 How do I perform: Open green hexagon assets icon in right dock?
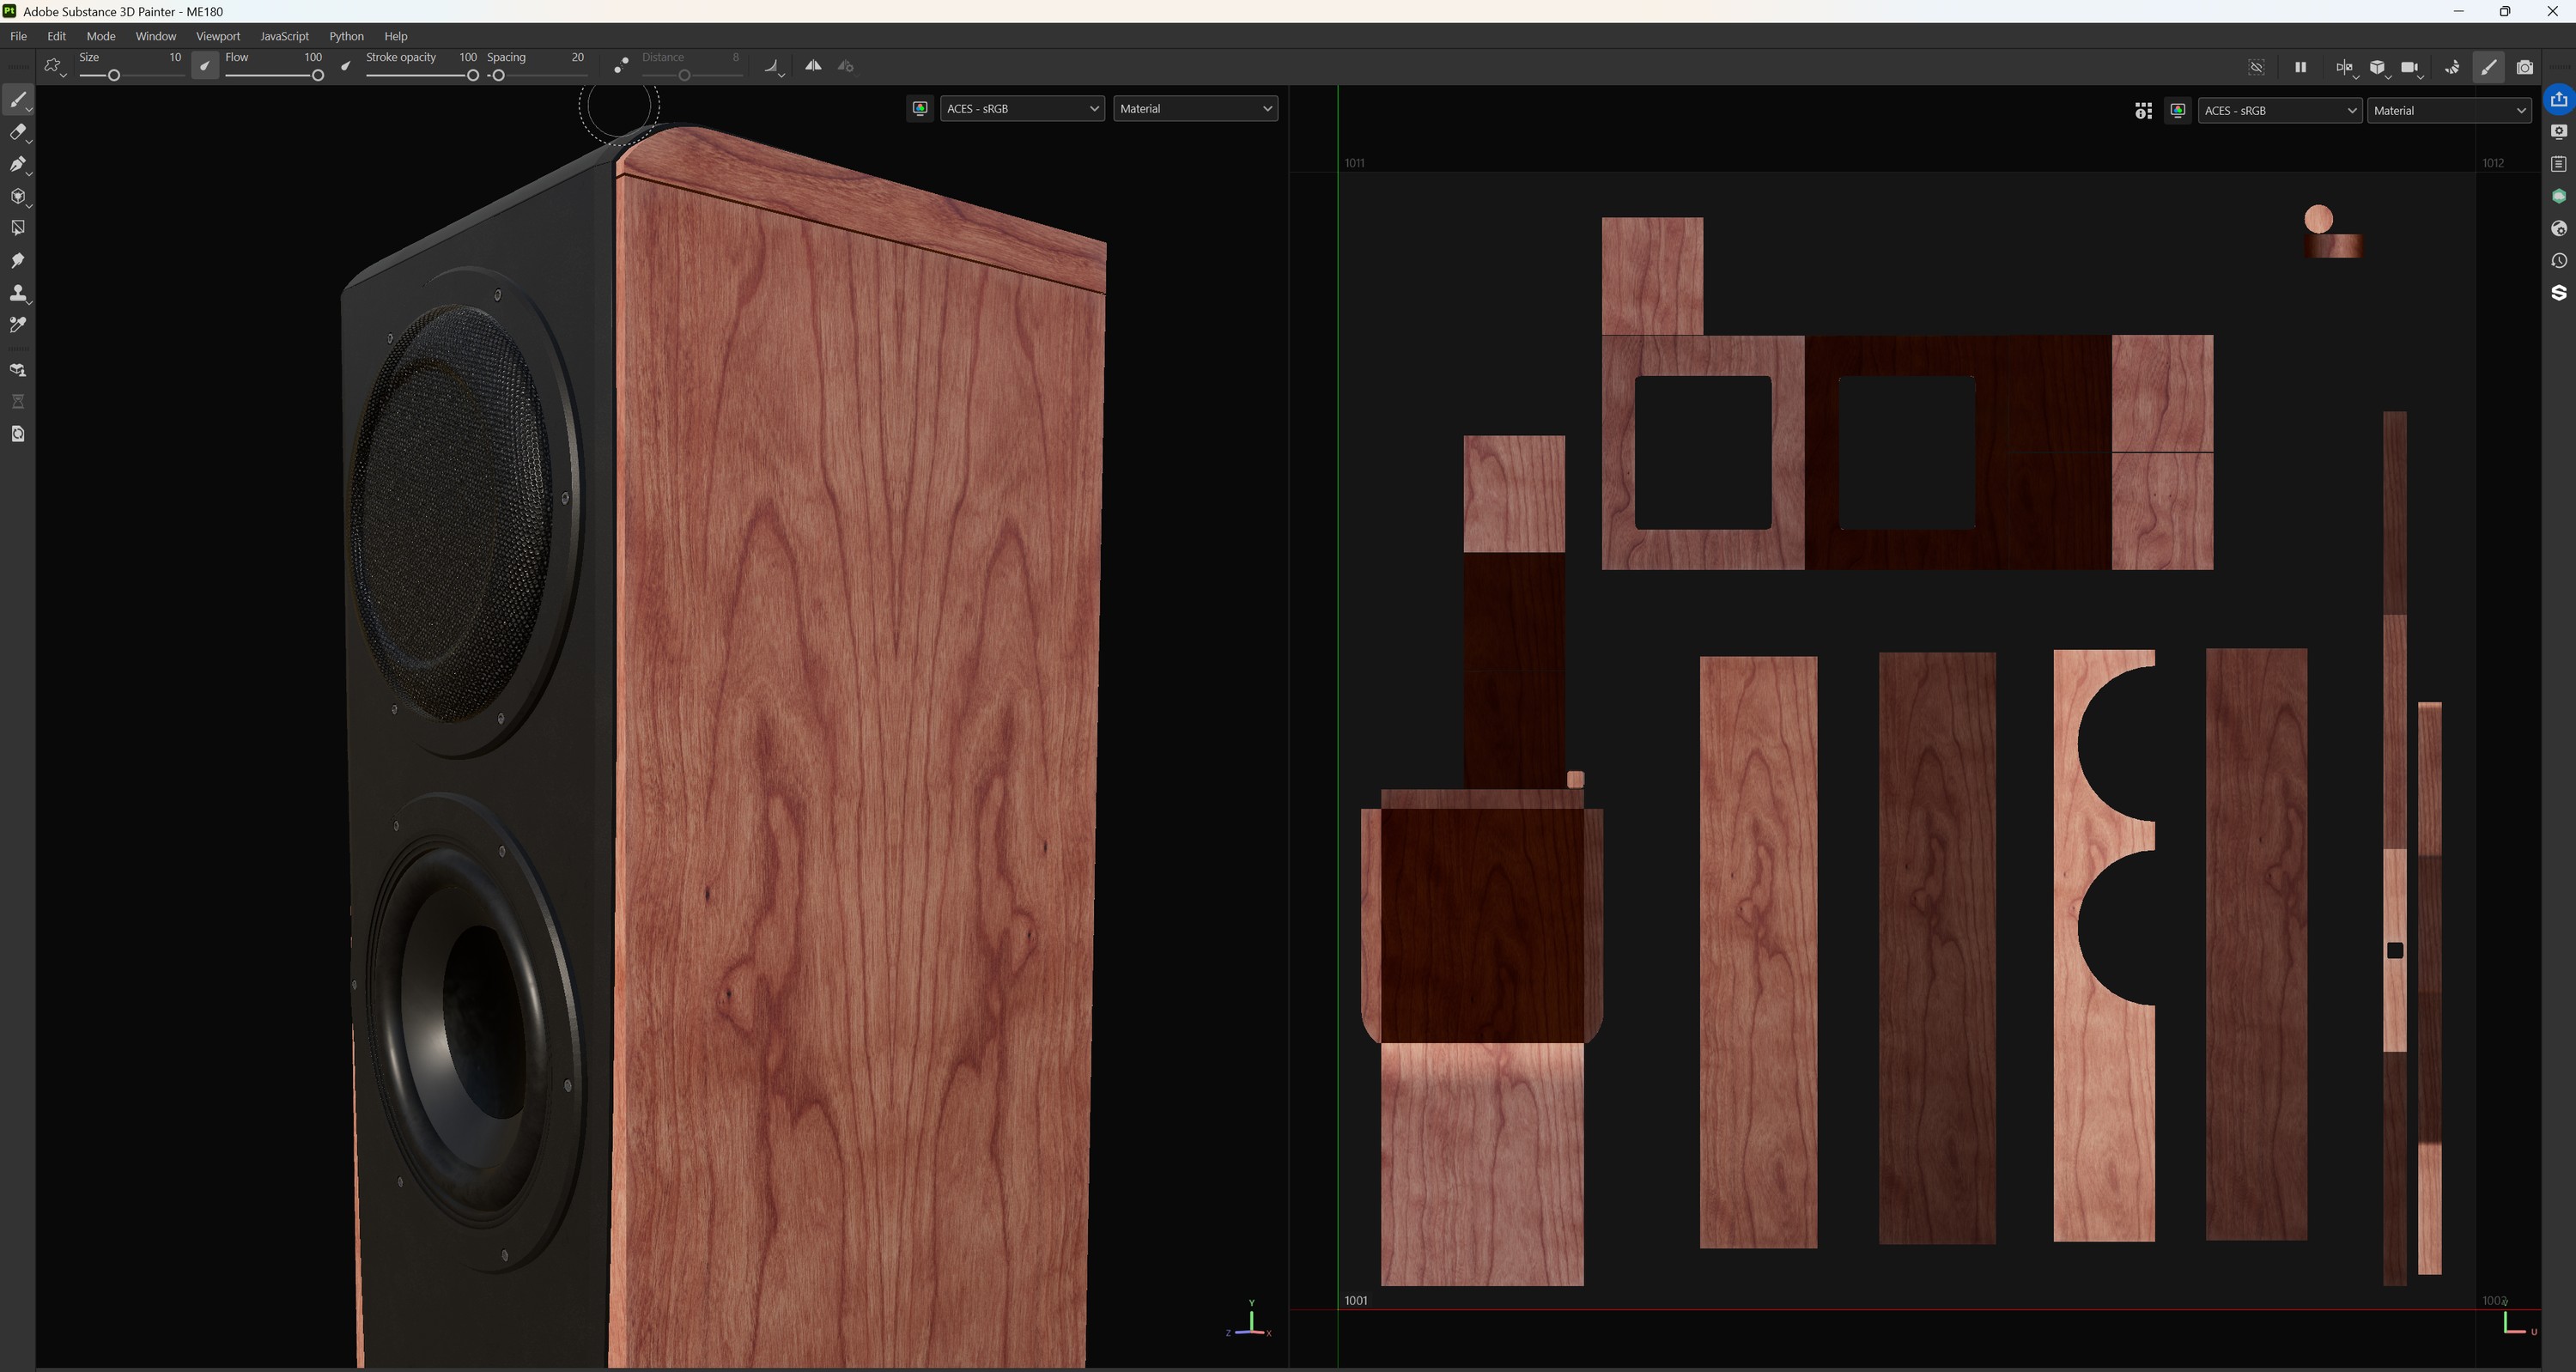click(2559, 196)
